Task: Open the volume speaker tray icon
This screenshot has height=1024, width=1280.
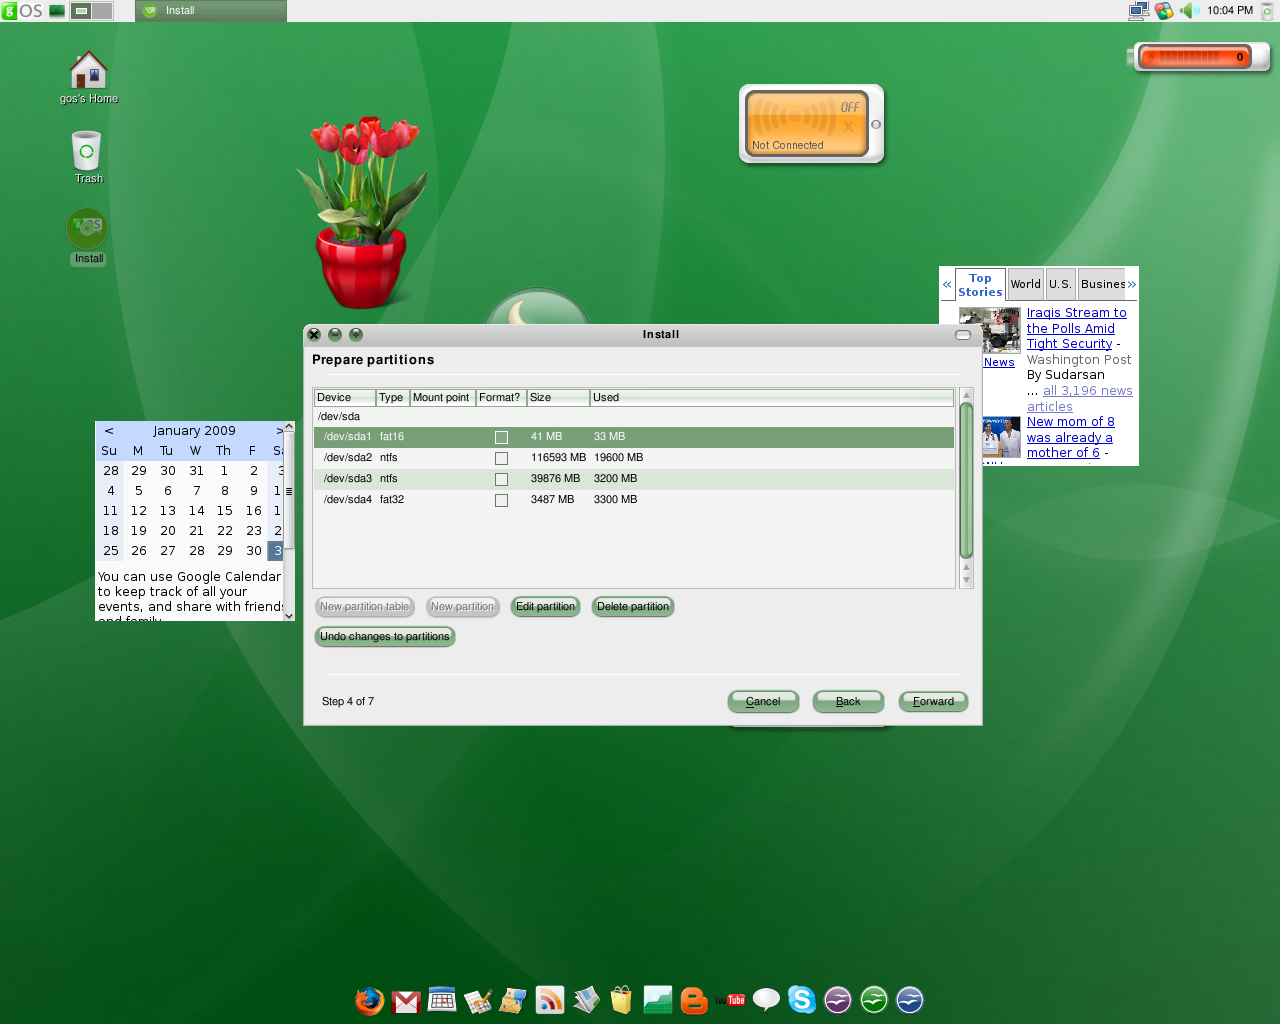Action: [1188, 11]
